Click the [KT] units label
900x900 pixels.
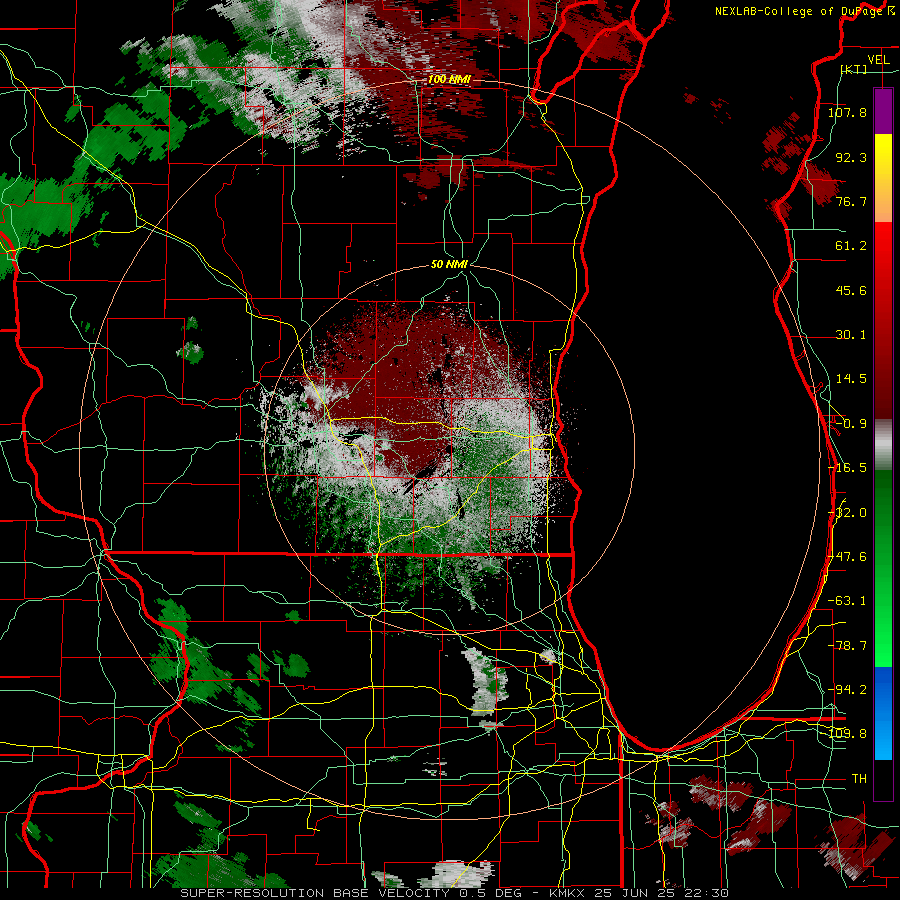(x=854, y=70)
